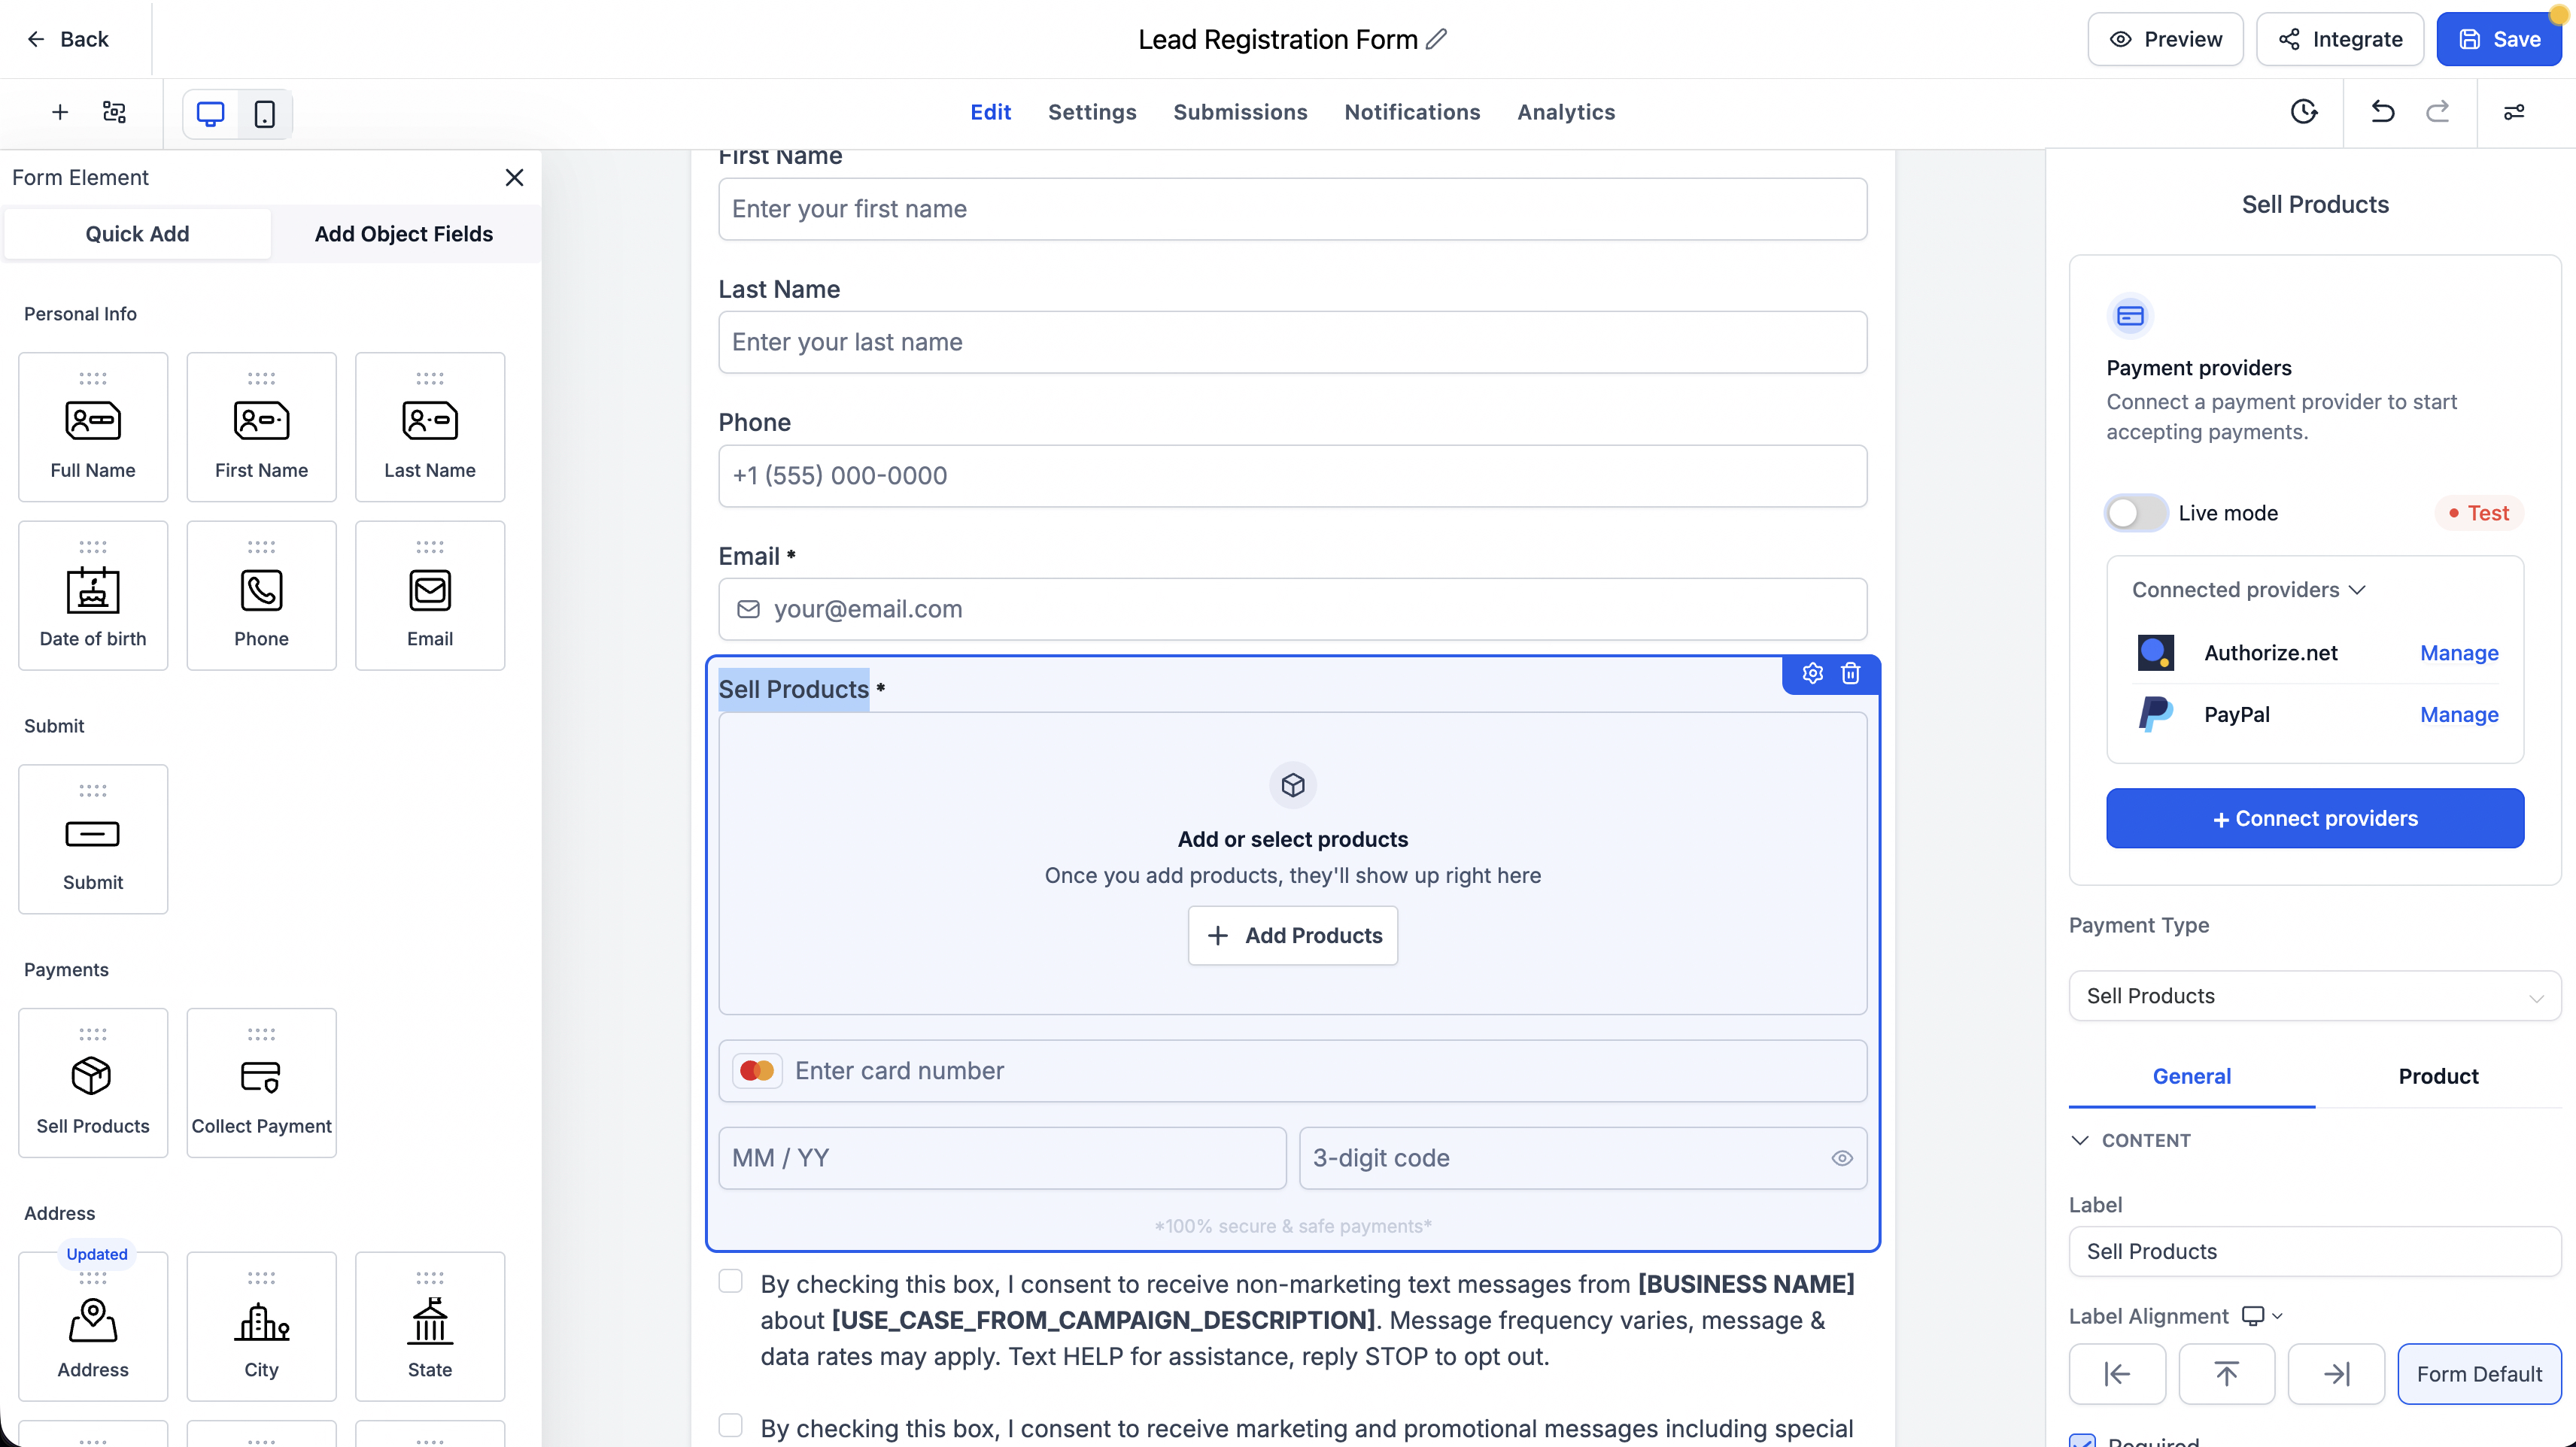2576x1447 pixels.
Task: Switch to the Submissions tab
Action: 1240,112
